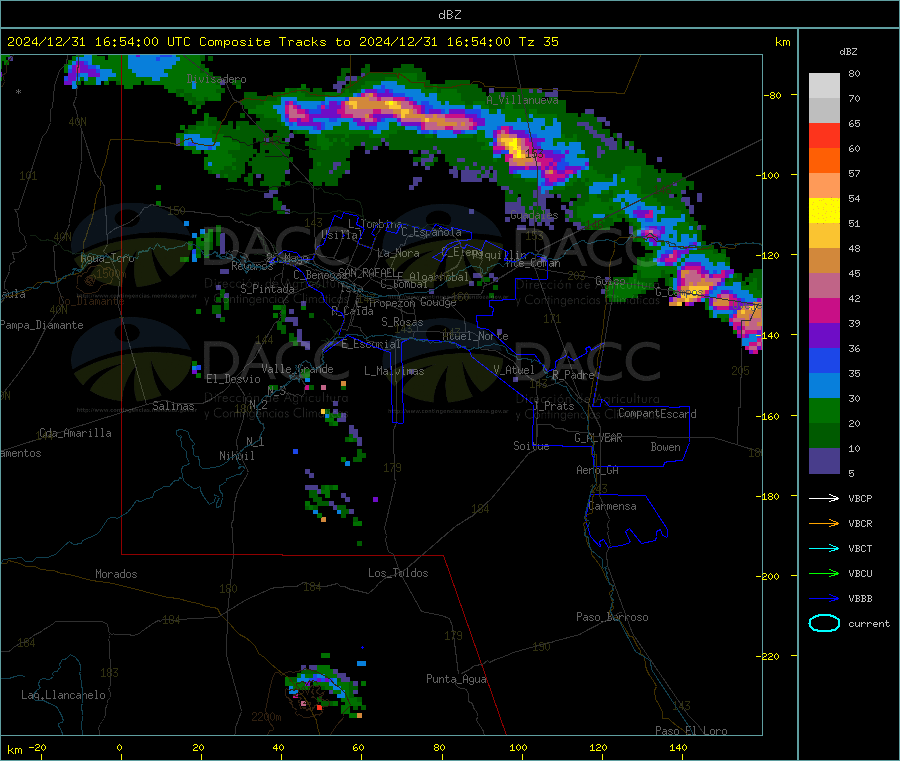Click the Paso_El_Loro label

coord(691,731)
